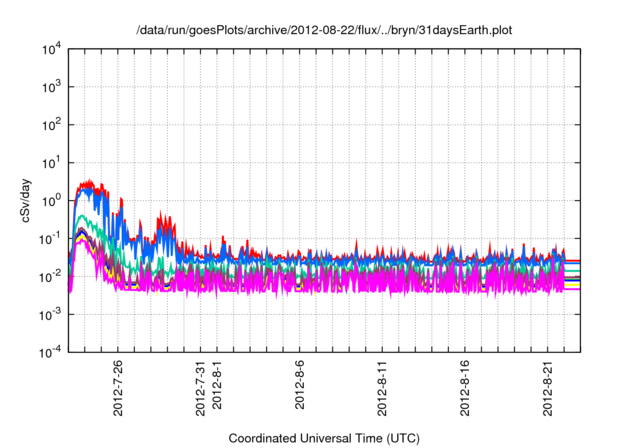Click the 10^1 y-axis tick label
640x448 pixels.
pyautogui.click(x=51, y=163)
